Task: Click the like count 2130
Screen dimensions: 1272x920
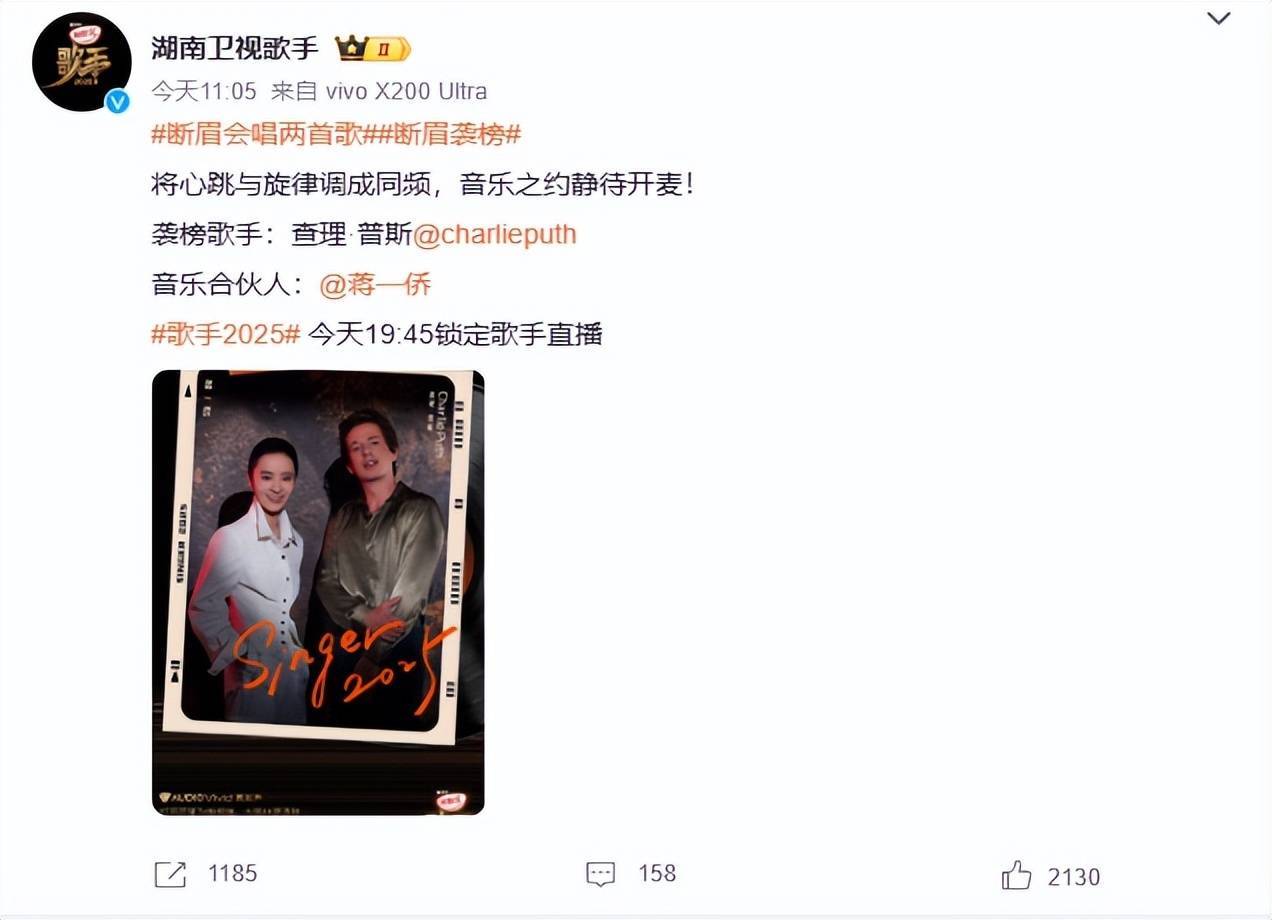Action: pos(1074,877)
